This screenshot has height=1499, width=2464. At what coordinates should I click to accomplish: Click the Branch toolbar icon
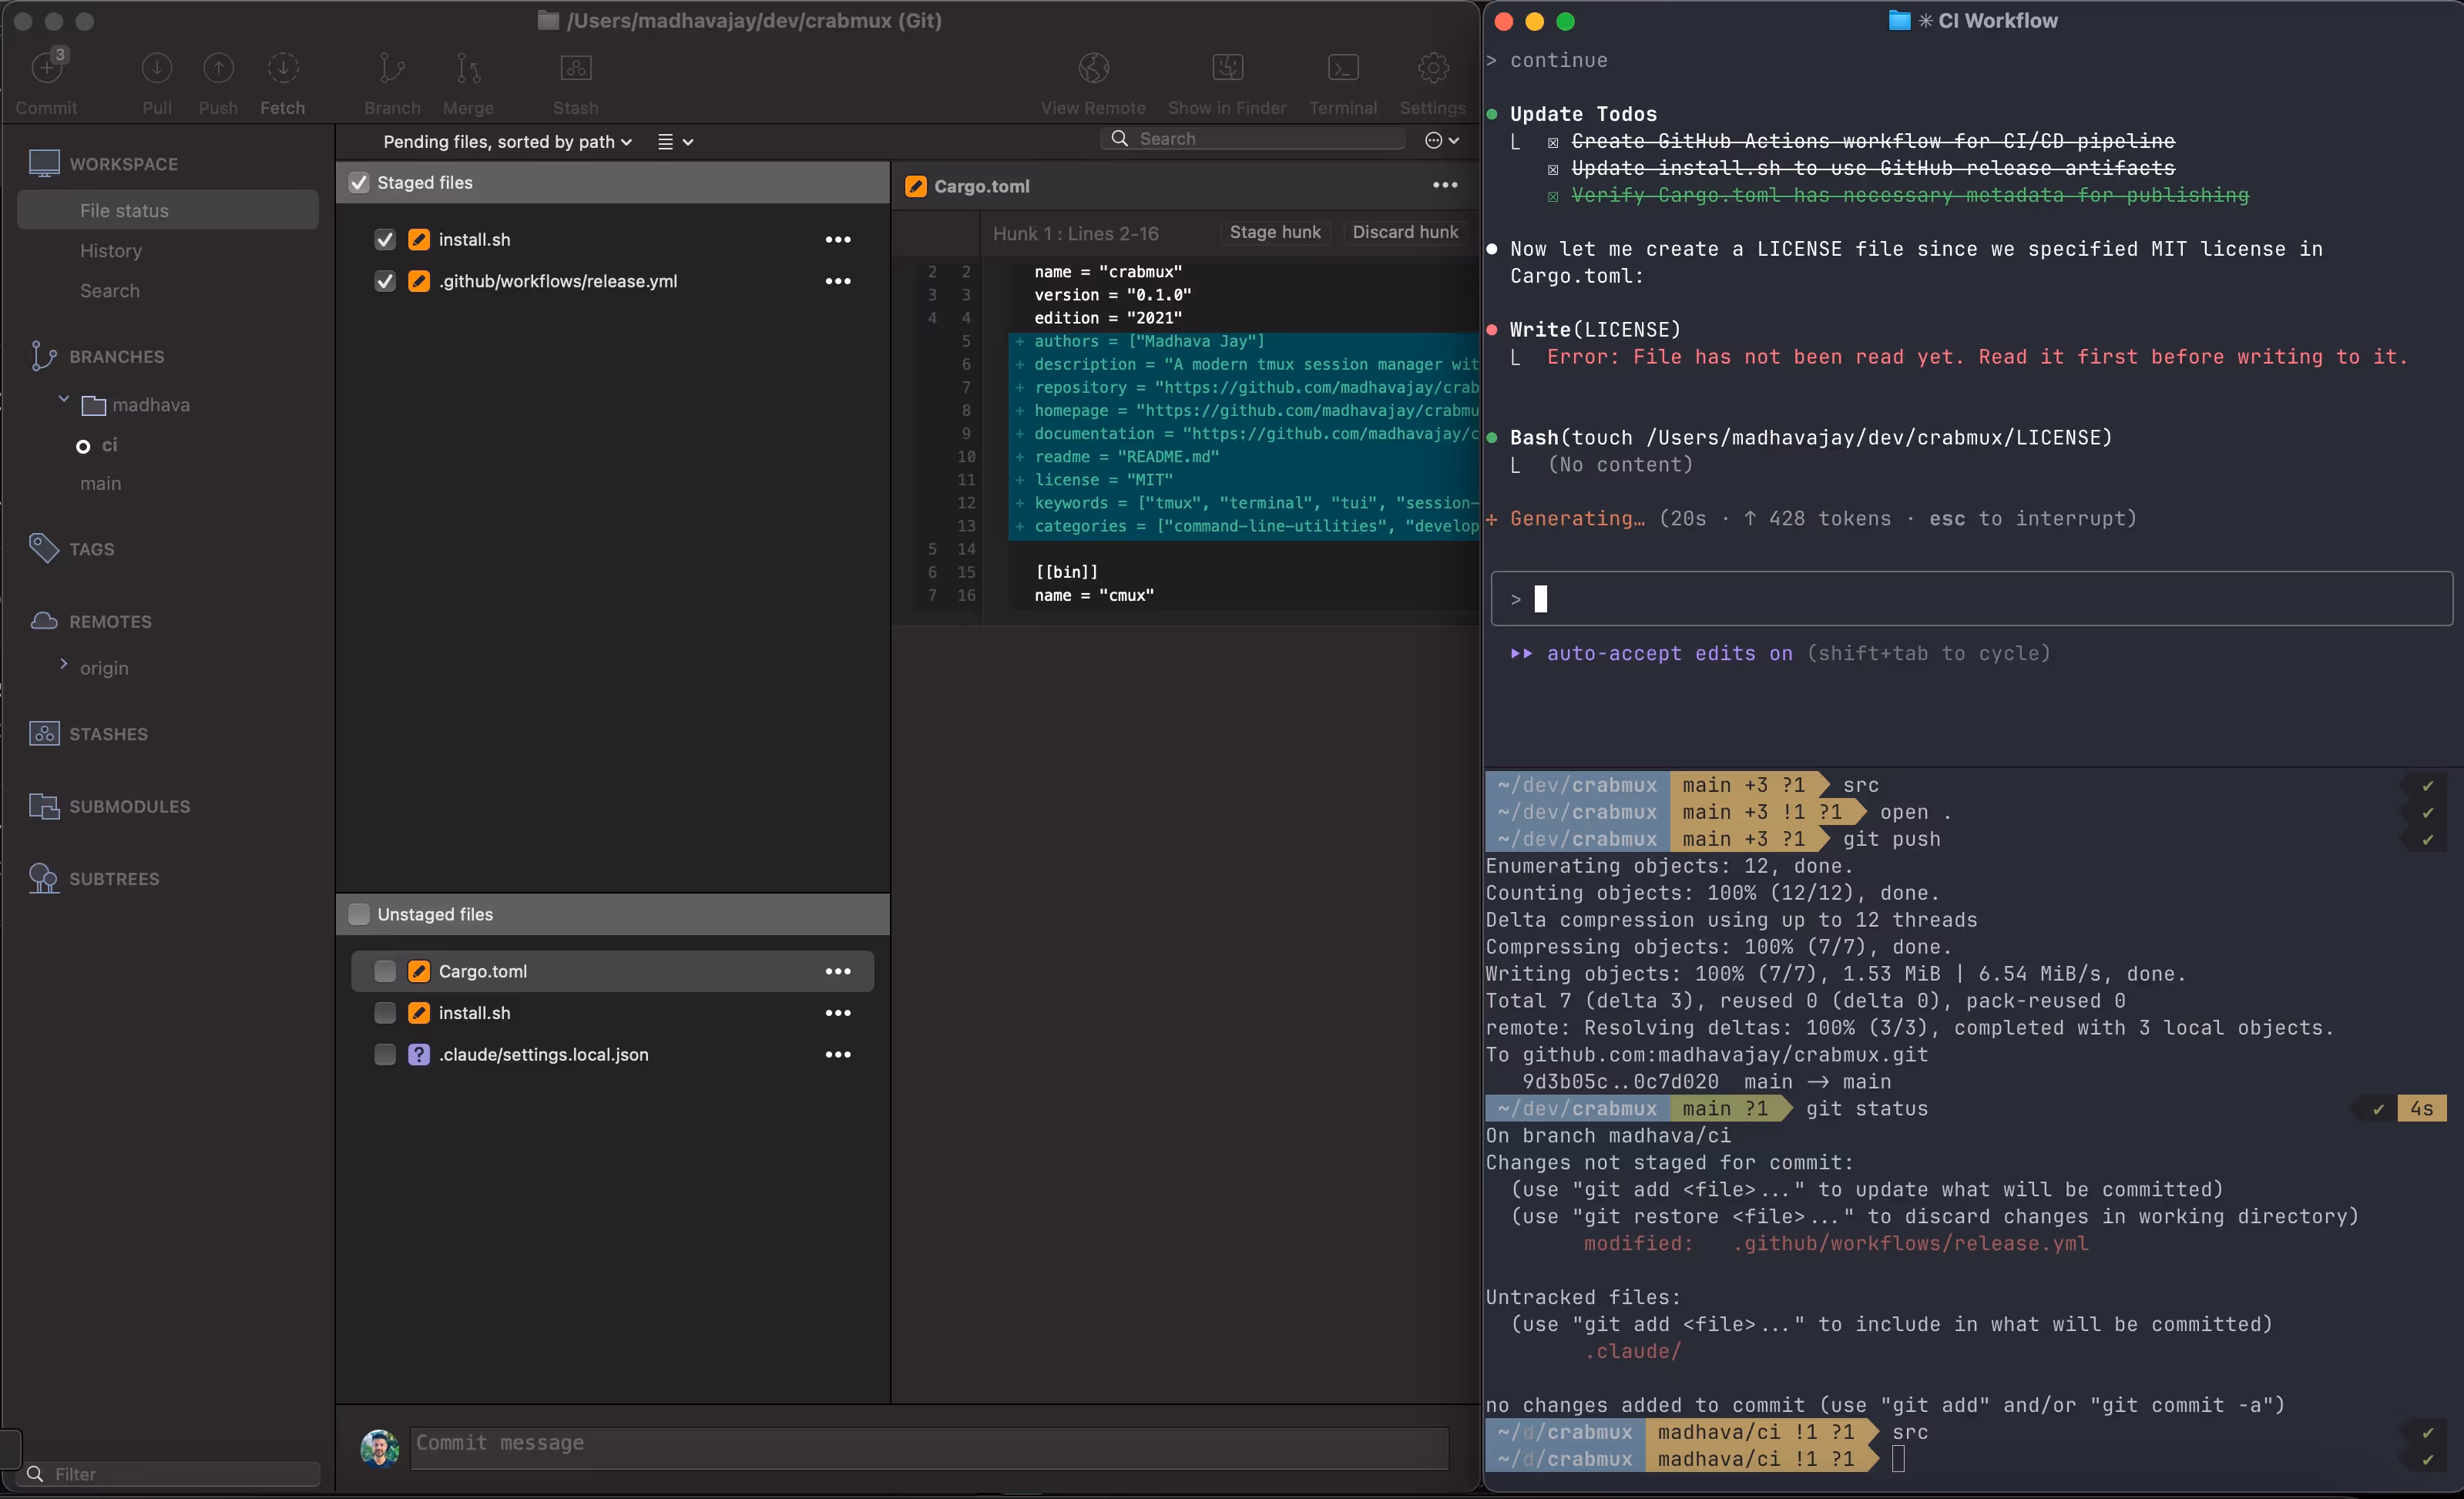[391, 68]
